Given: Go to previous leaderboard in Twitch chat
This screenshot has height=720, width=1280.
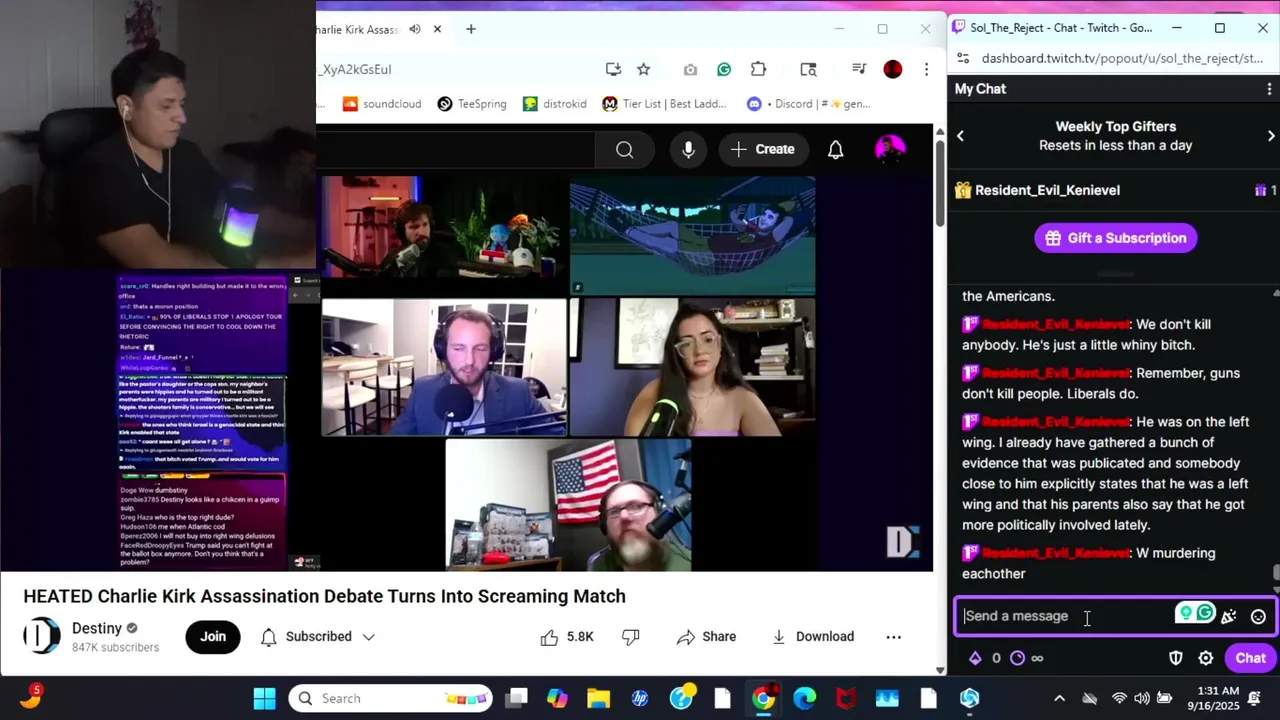Looking at the screenshot, I should click(x=960, y=136).
